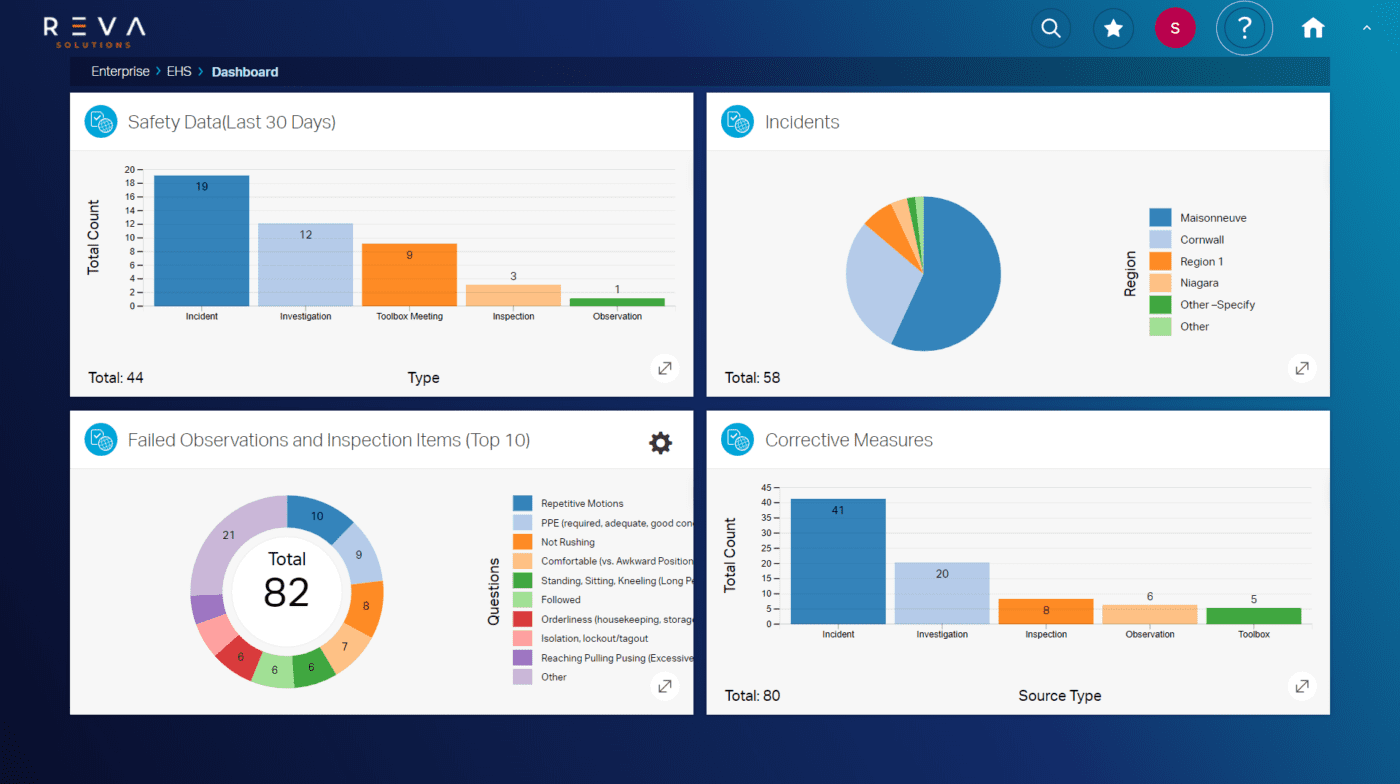
Task: Expand the Safety Data chart to fullscreen
Action: (665, 368)
